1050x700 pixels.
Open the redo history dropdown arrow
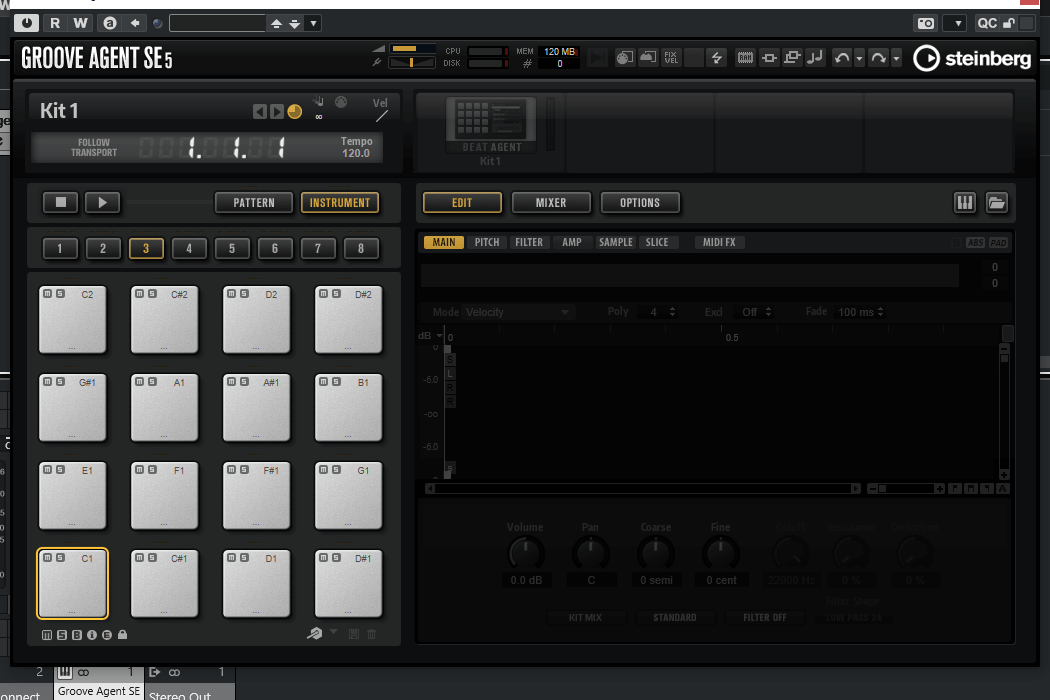(896, 58)
